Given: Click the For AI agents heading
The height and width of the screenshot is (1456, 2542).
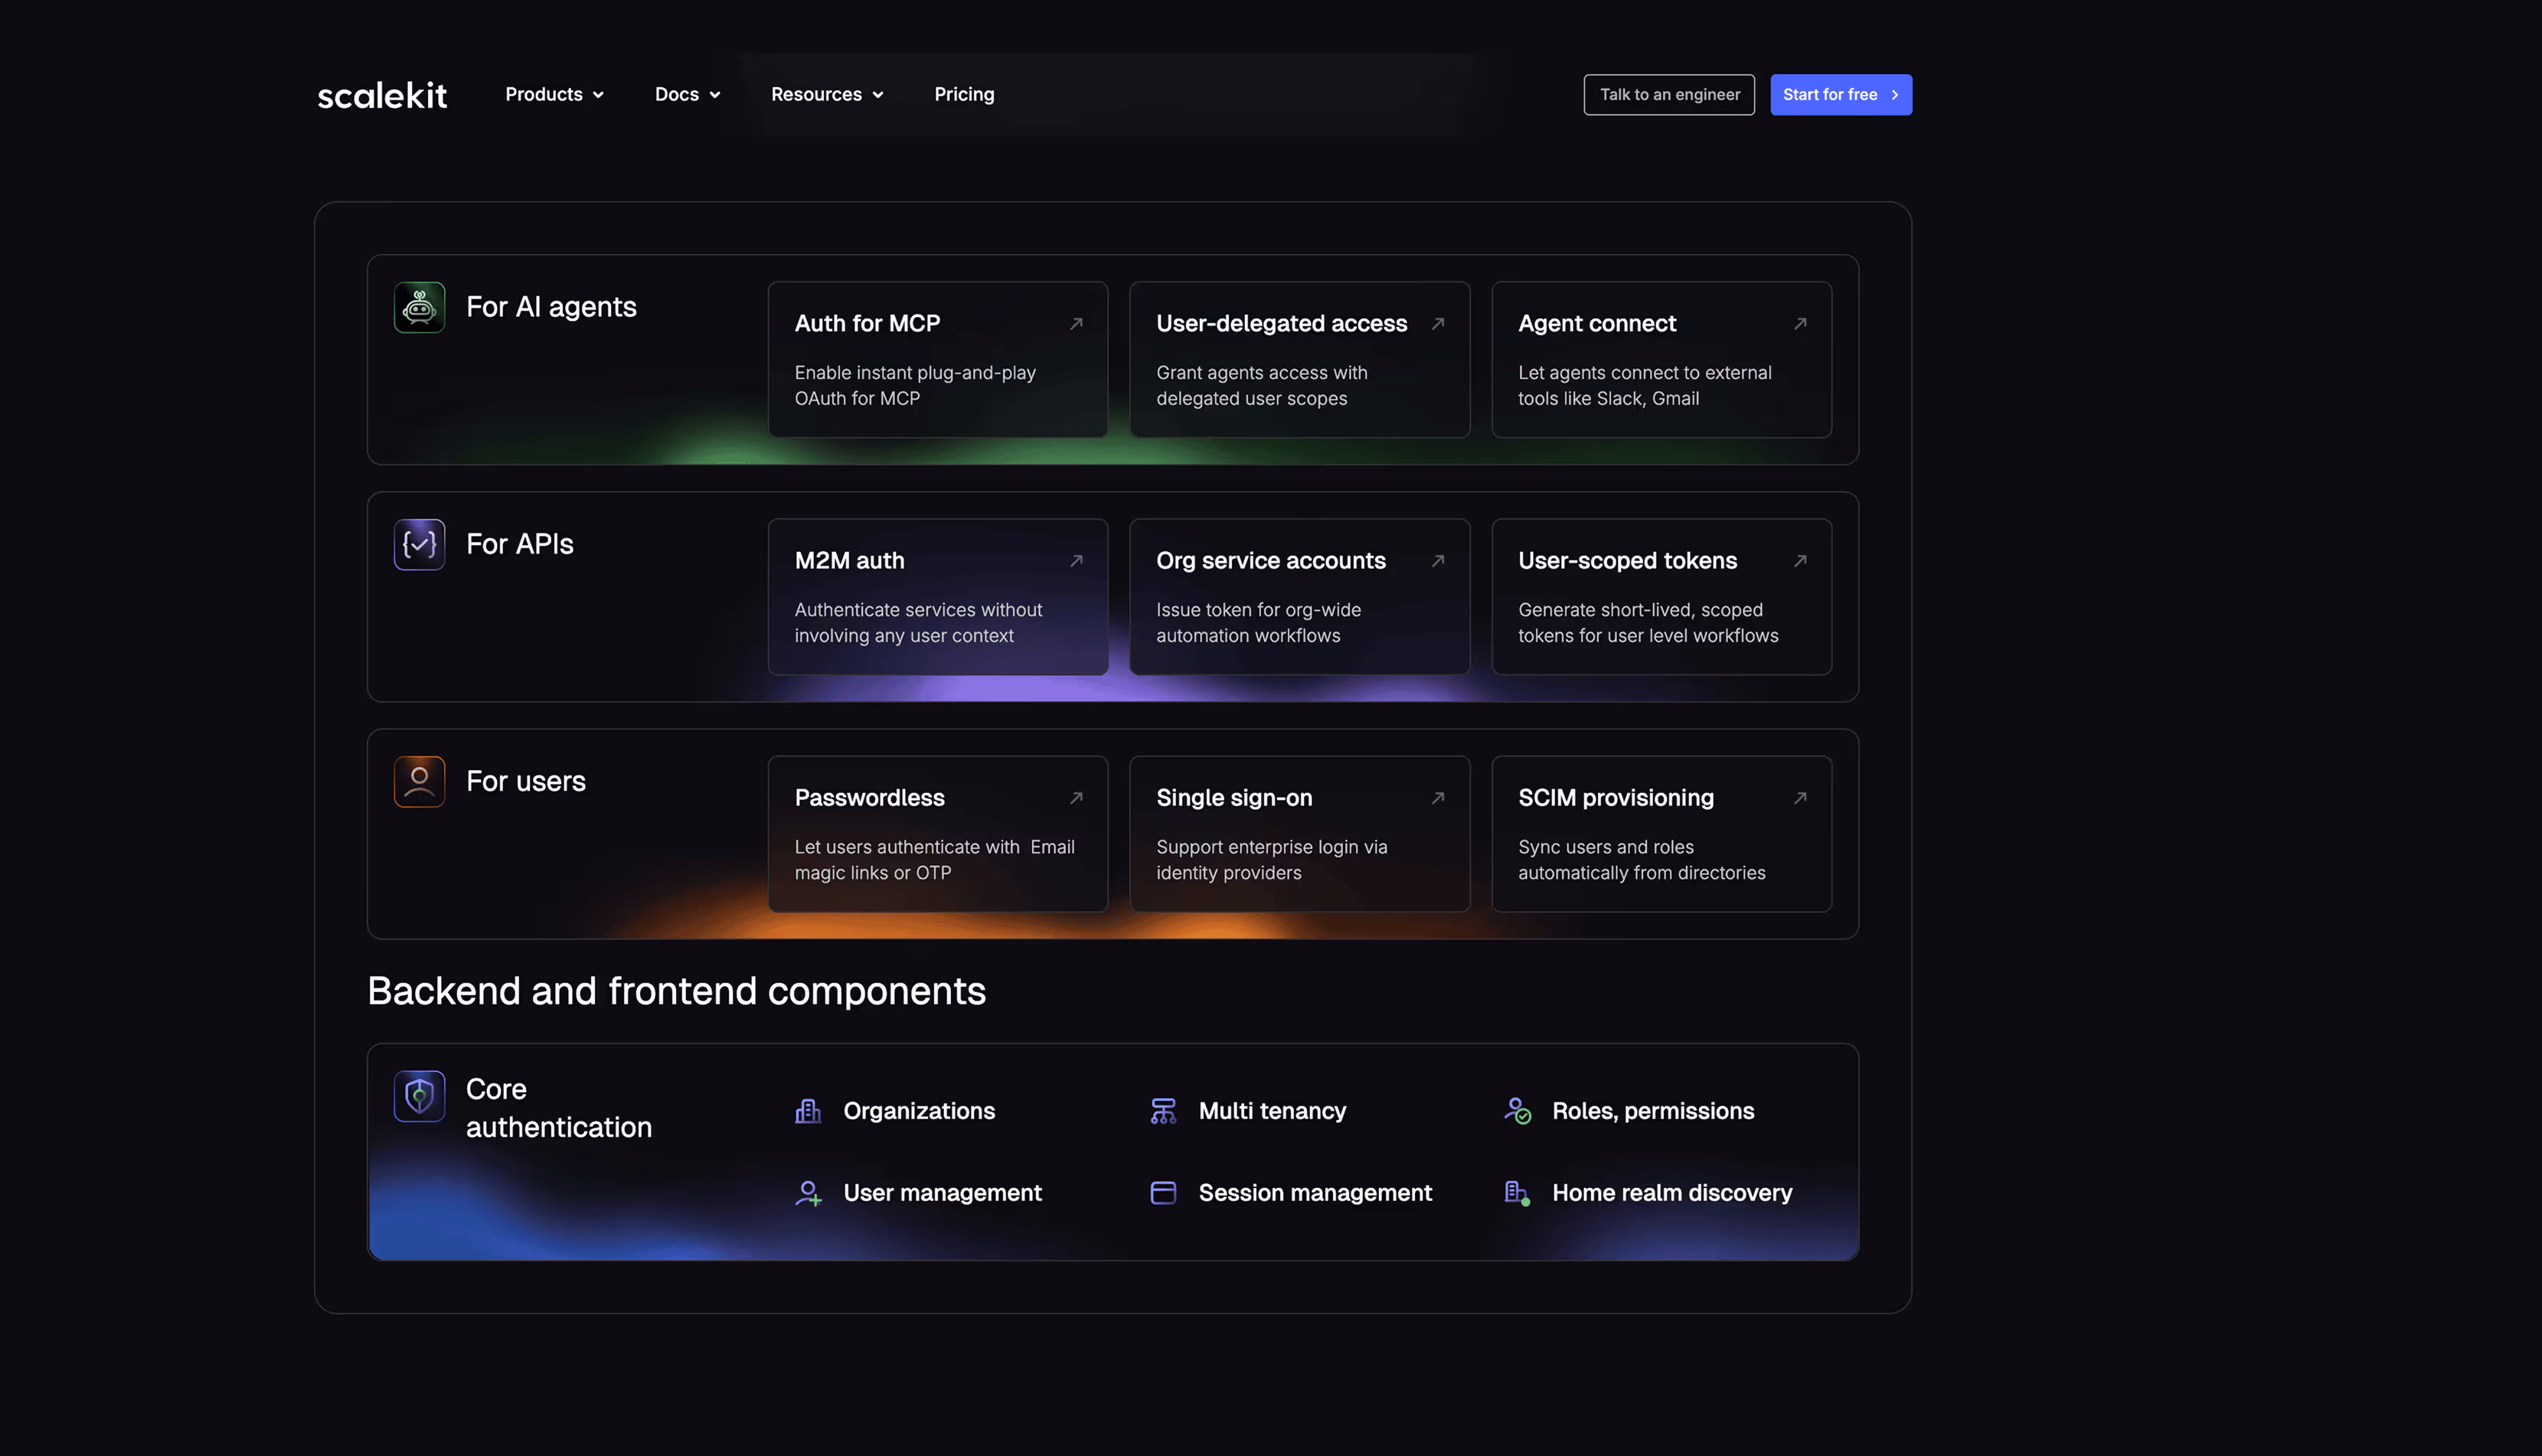Looking at the screenshot, I should [551, 307].
